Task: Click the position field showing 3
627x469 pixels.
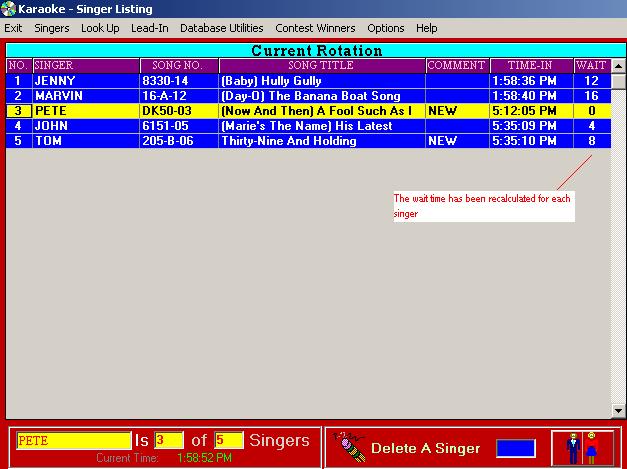Action: click(169, 441)
